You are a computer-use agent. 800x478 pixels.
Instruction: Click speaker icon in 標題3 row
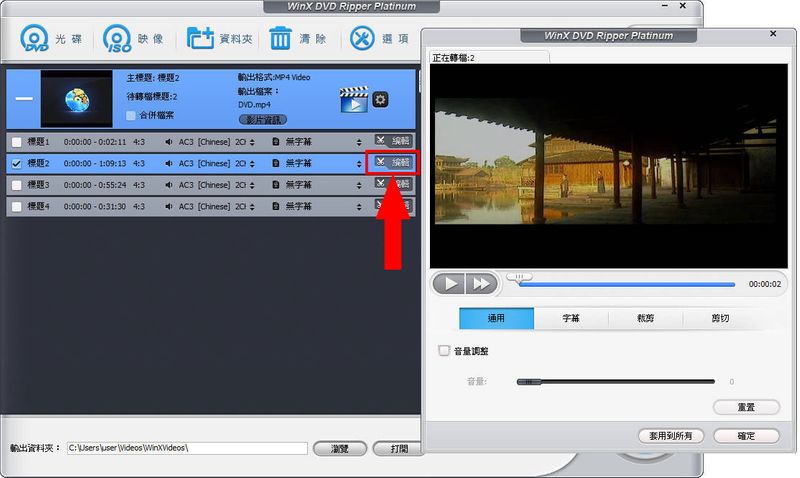click(168, 185)
